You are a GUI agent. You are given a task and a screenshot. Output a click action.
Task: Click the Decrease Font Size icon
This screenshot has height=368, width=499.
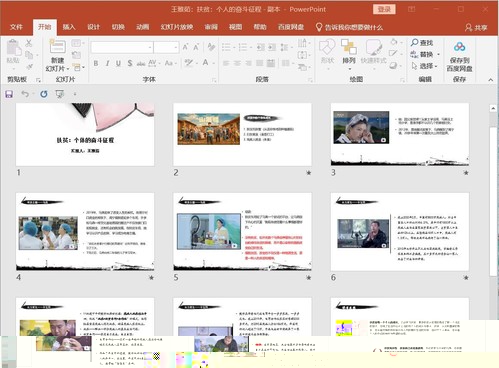pos(196,47)
